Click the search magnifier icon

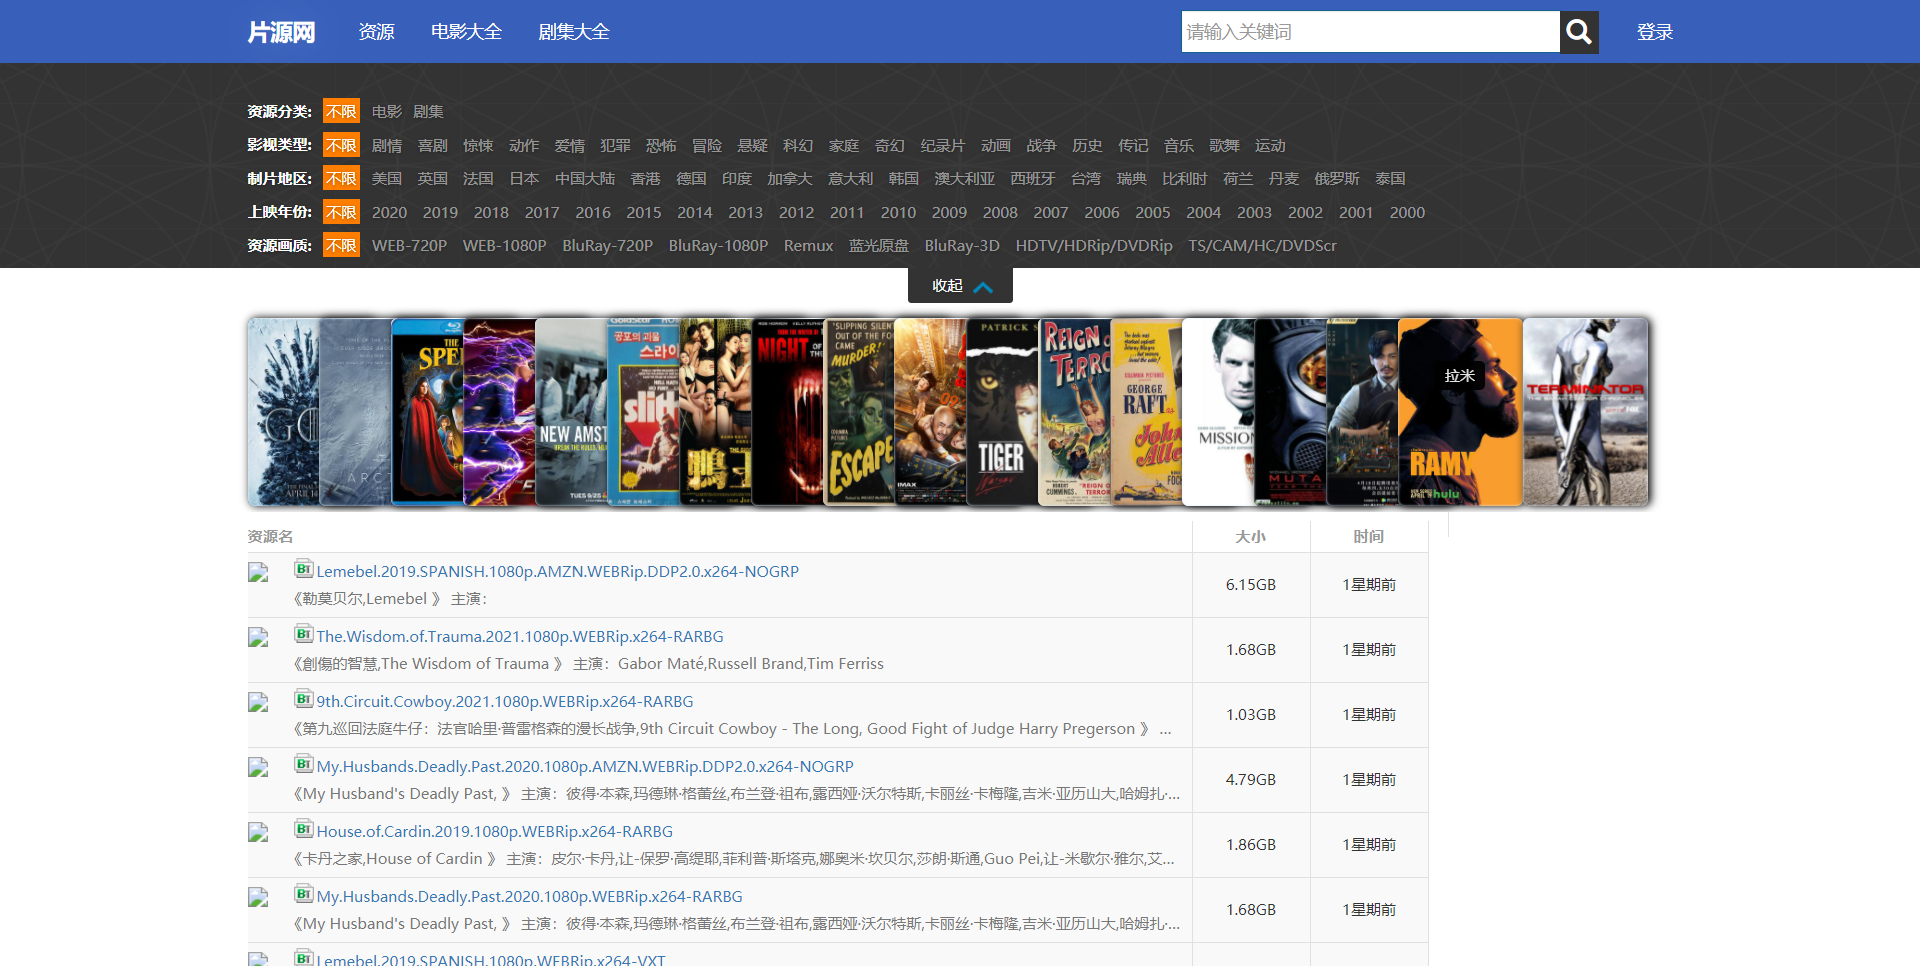tap(1579, 32)
